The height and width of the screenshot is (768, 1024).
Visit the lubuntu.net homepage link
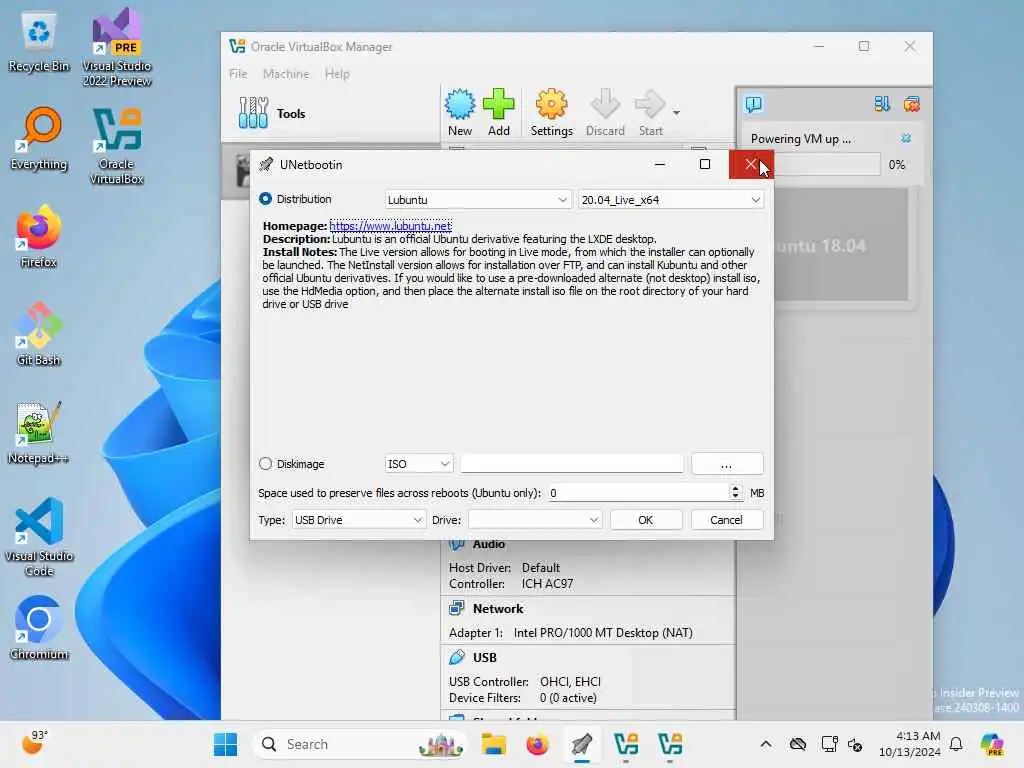click(390, 226)
